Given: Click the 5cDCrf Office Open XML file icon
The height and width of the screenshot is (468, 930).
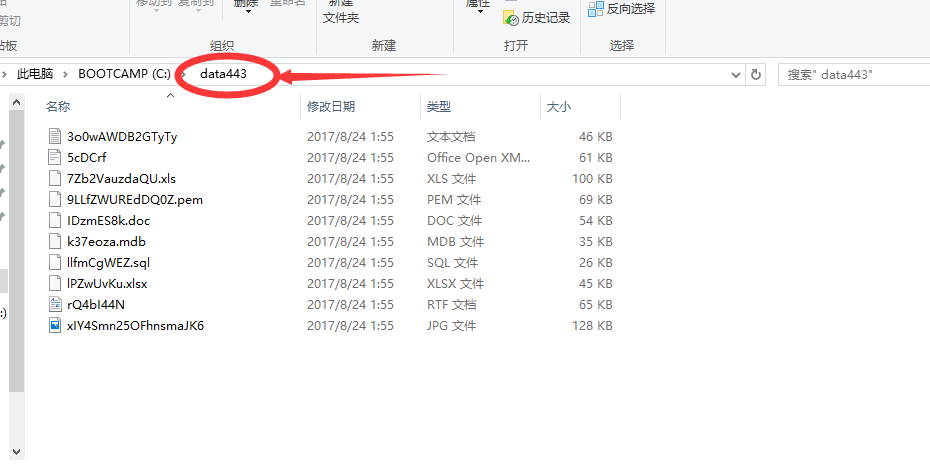Looking at the screenshot, I should 55,157.
